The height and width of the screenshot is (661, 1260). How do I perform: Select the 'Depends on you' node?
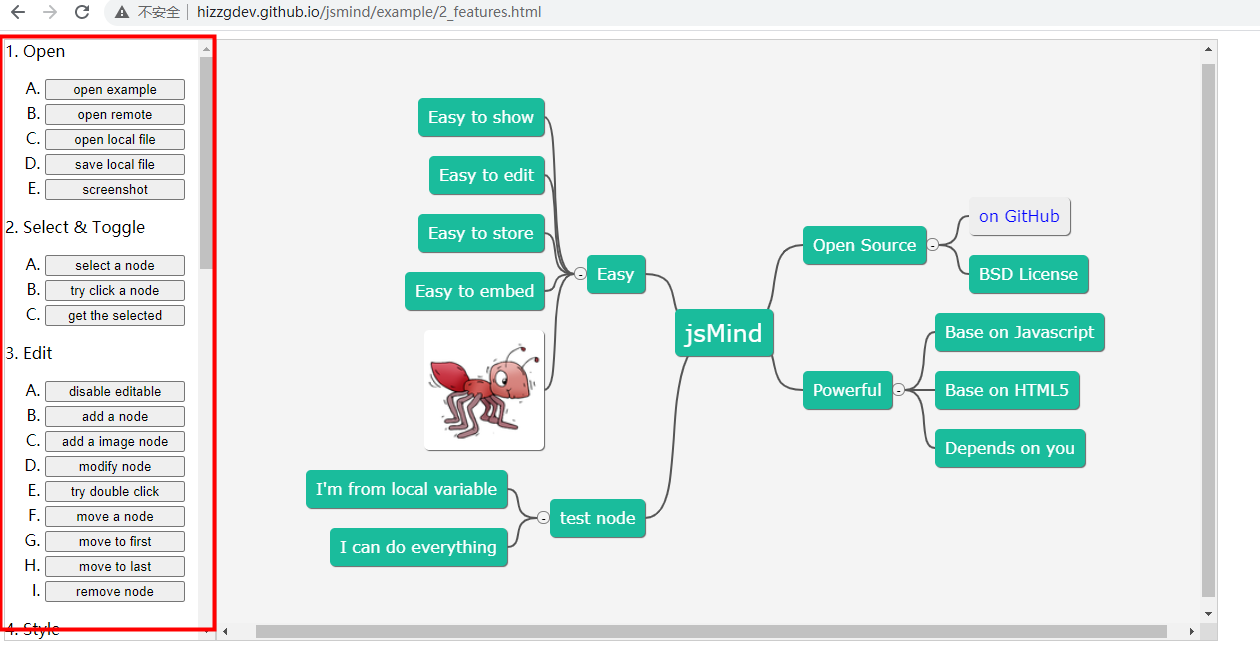(x=1010, y=448)
